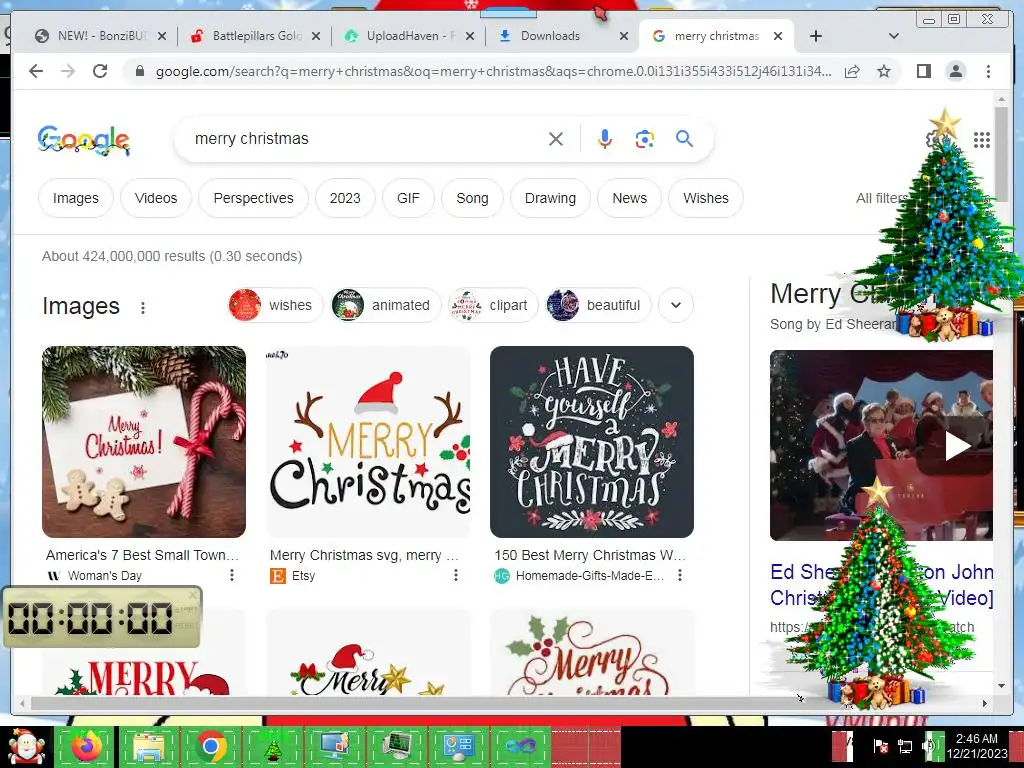Go back to the previous page
This screenshot has height=768, width=1024.
(x=36, y=71)
